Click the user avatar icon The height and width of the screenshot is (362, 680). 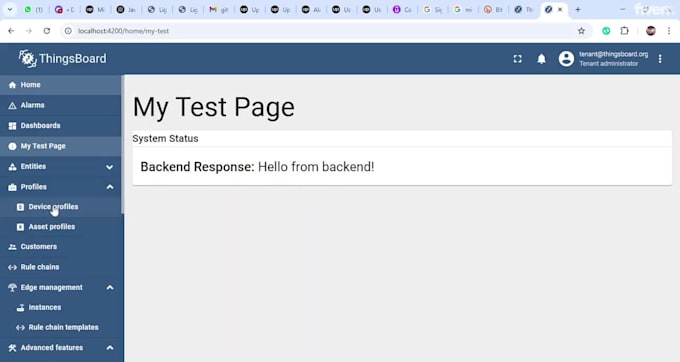[566, 59]
